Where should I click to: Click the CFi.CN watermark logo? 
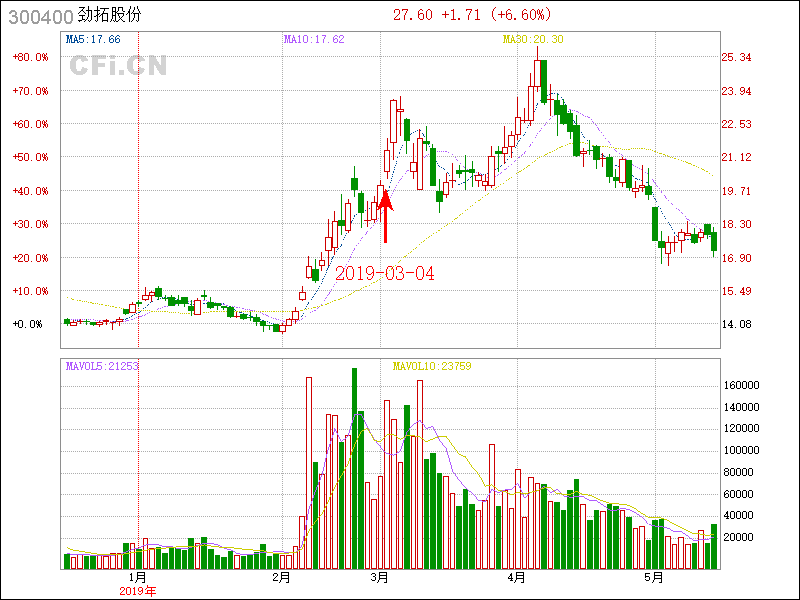pyautogui.click(x=117, y=66)
